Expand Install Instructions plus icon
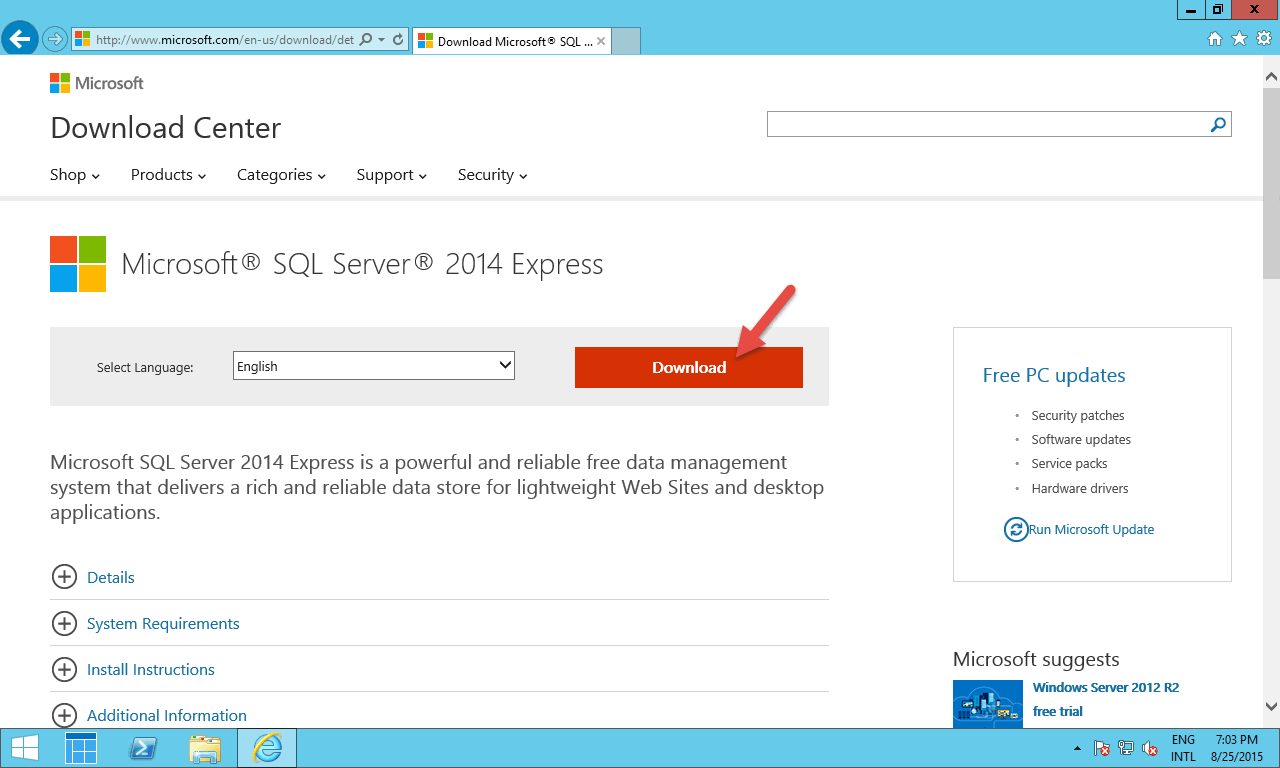1280x768 pixels. 64,669
